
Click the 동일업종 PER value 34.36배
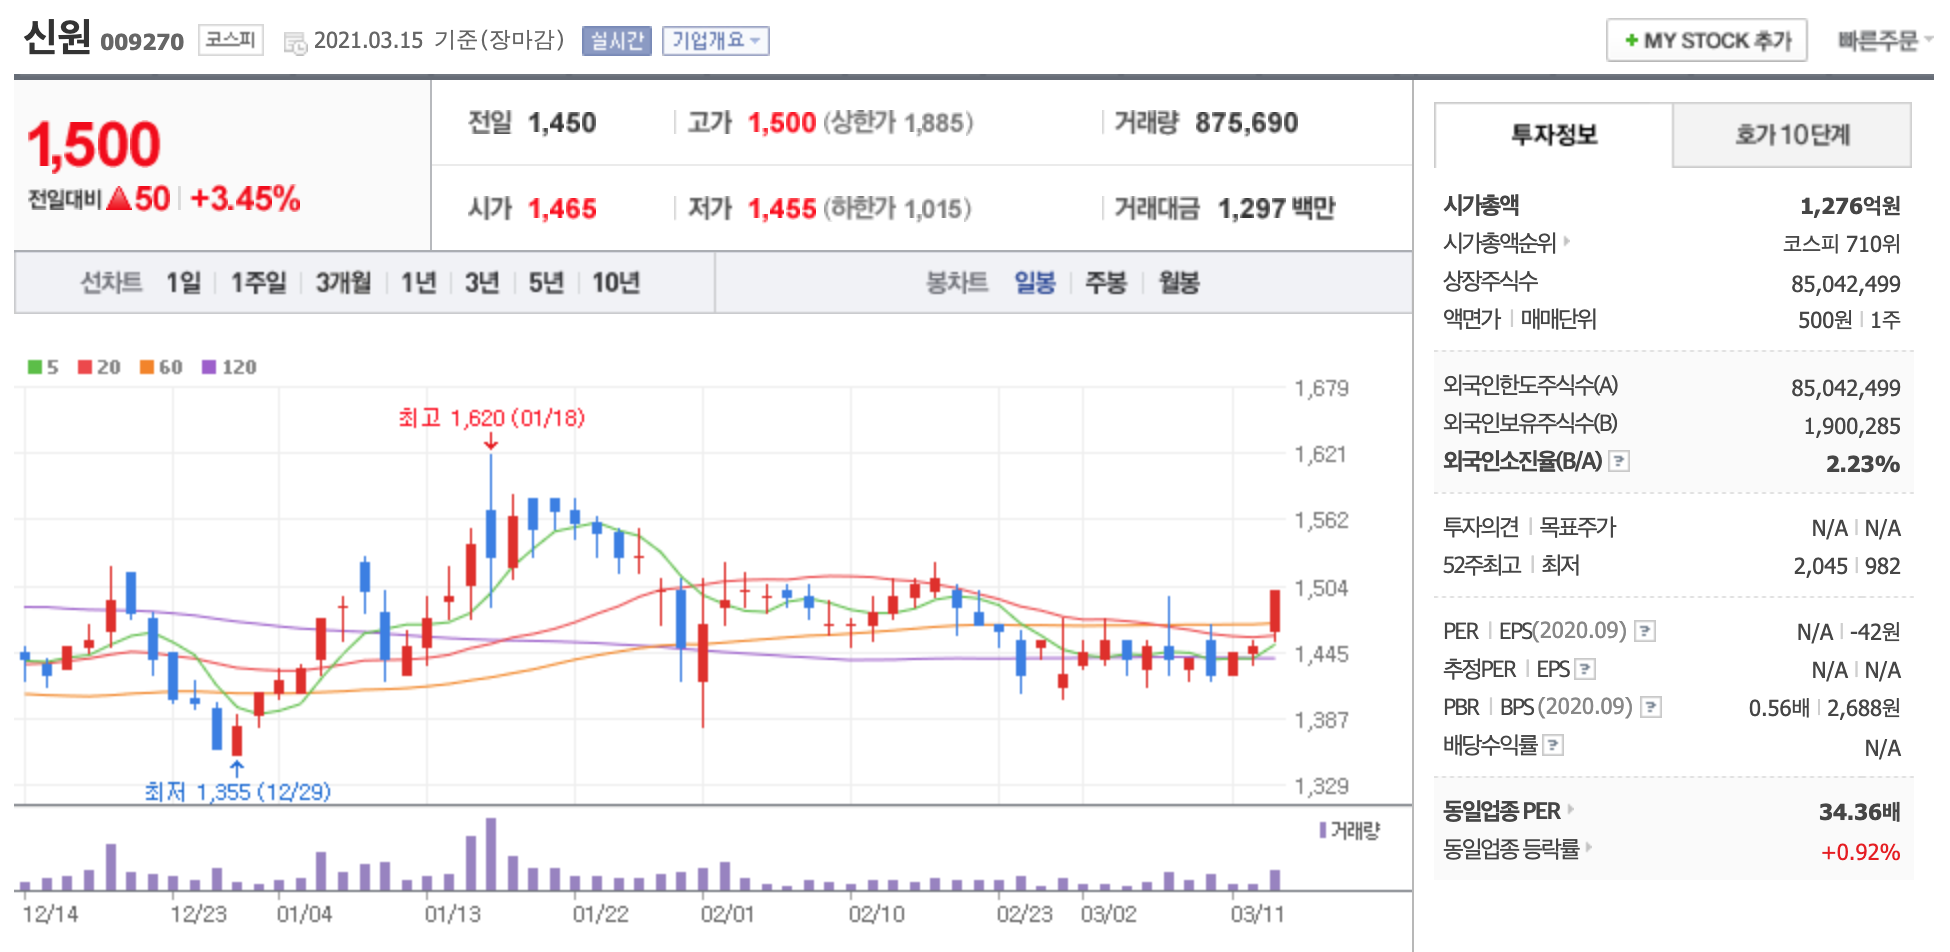[1859, 812]
